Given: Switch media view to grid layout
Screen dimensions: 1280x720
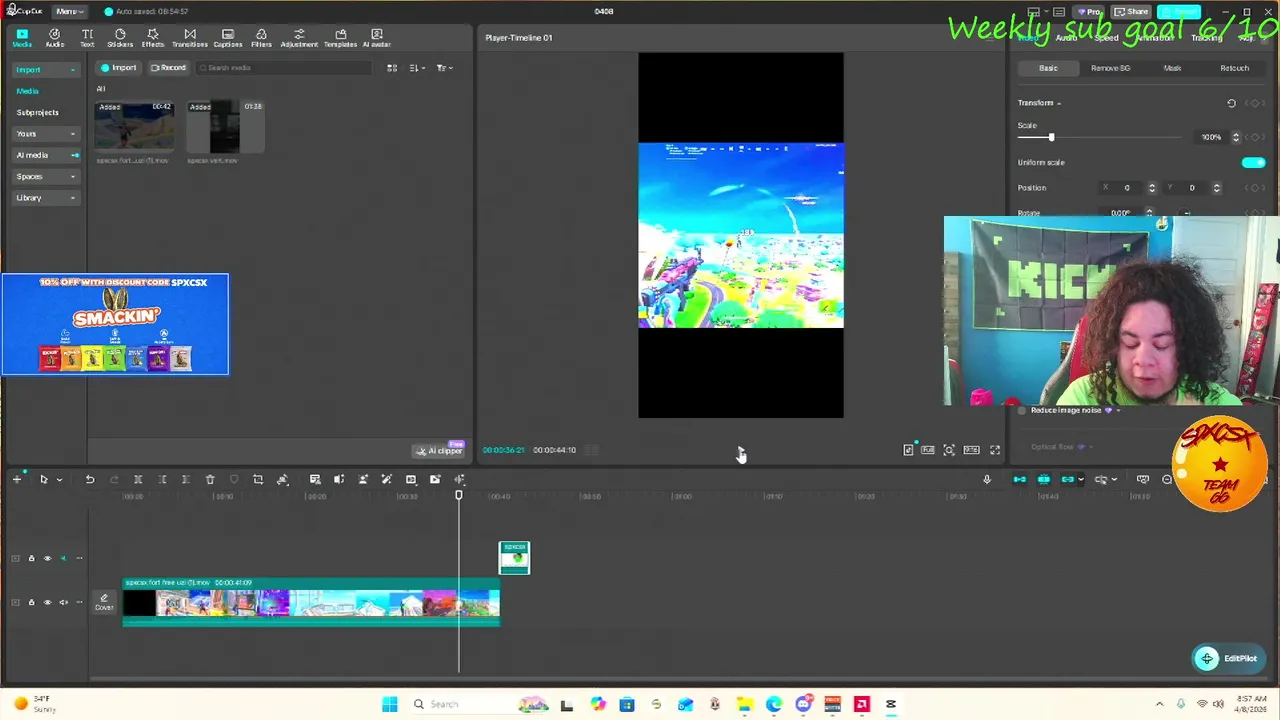Looking at the screenshot, I should [392, 68].
